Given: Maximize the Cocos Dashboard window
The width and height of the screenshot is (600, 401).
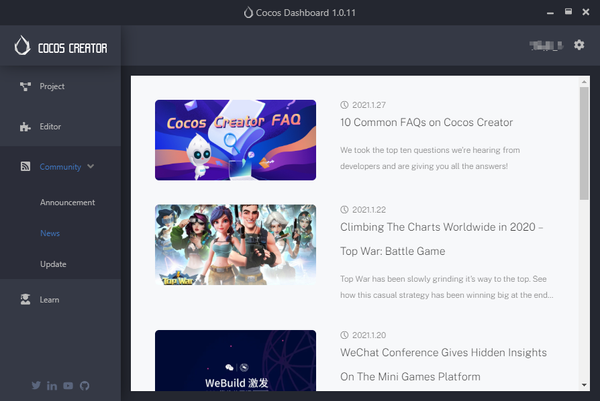Looking at the screenshot, I should pyautogui.click(x=568, y=12).
